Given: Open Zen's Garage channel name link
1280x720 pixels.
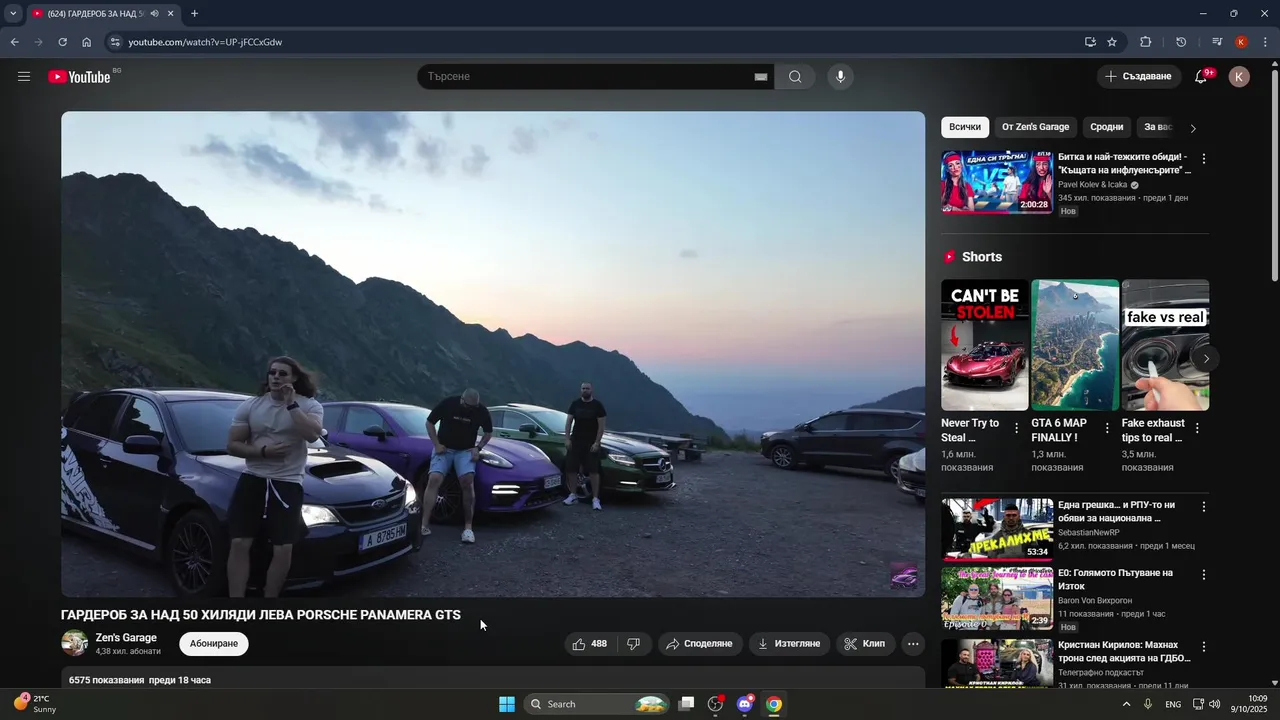Looking at the screenshot, I should [x=126, y=638].
